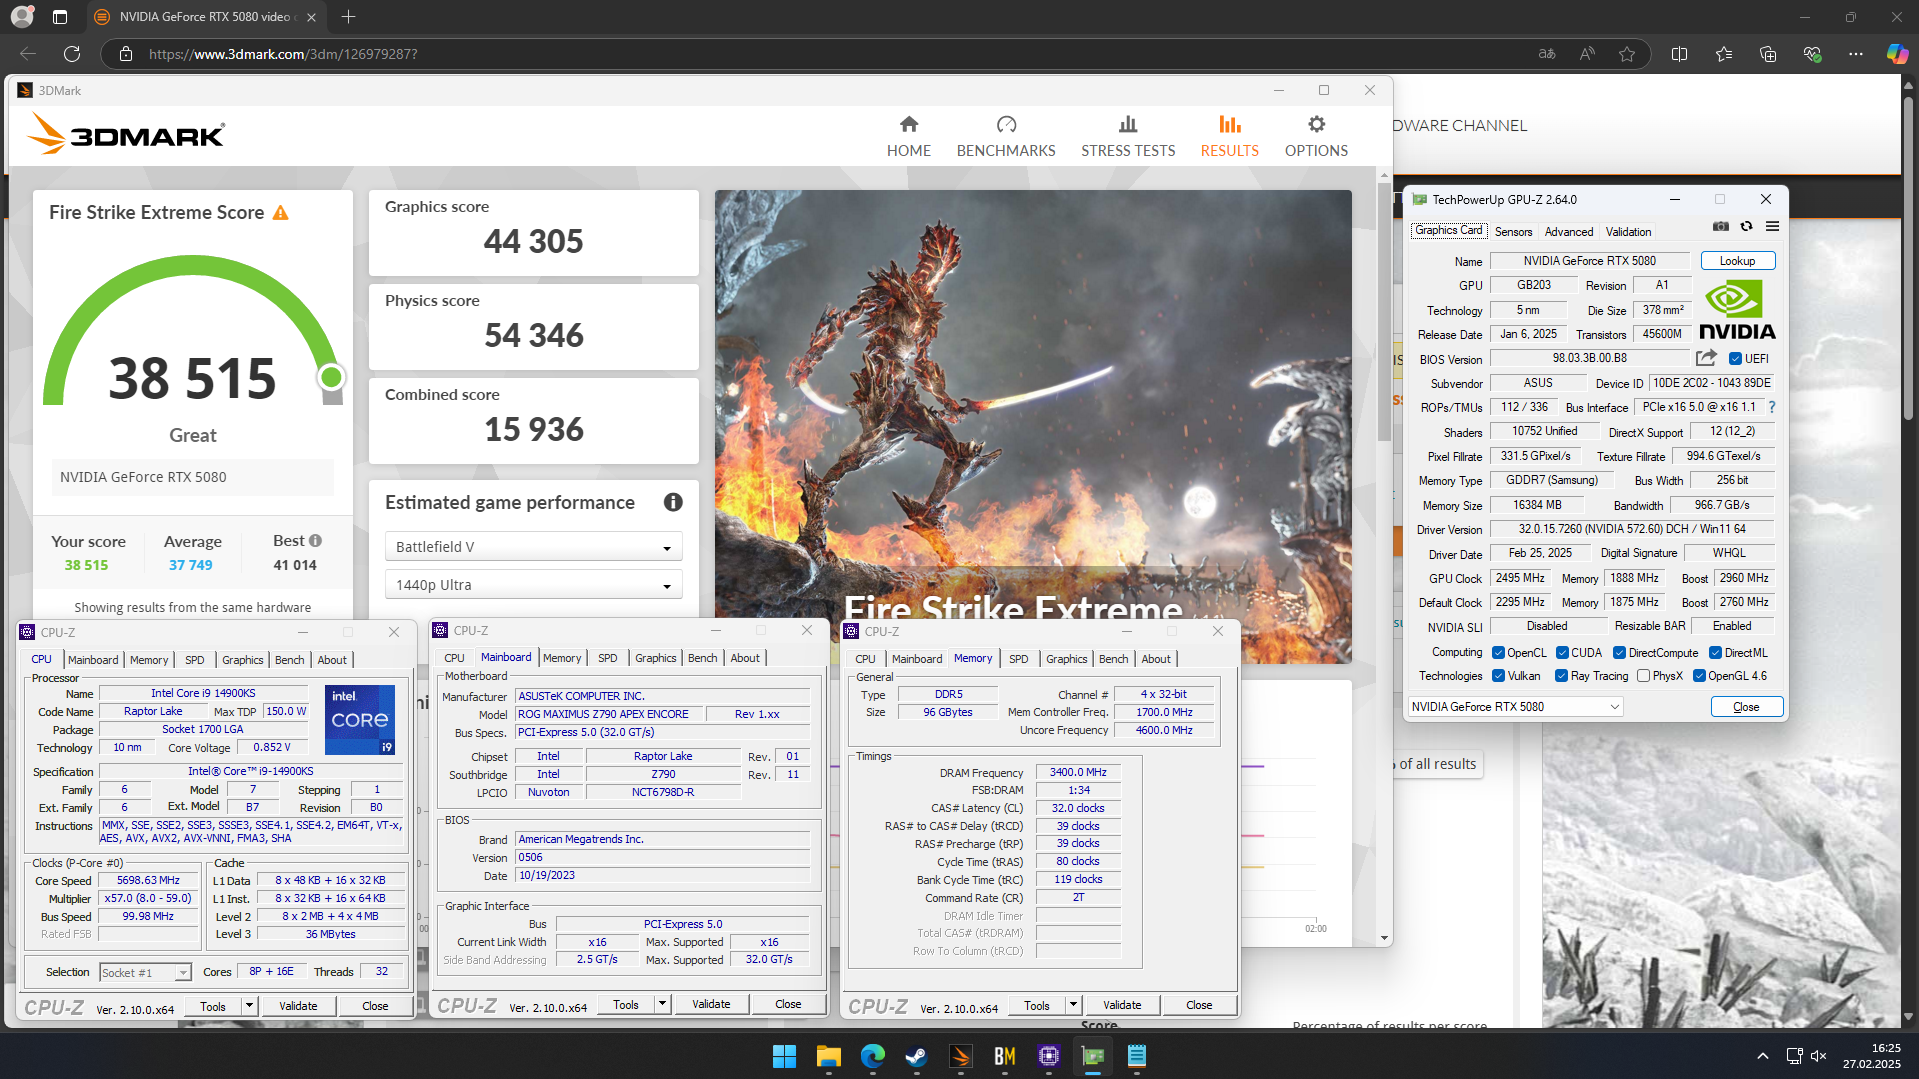
Task: Toggle the OpenGL 4.6 checkbox in GPU-Z
Action: 1698,676
